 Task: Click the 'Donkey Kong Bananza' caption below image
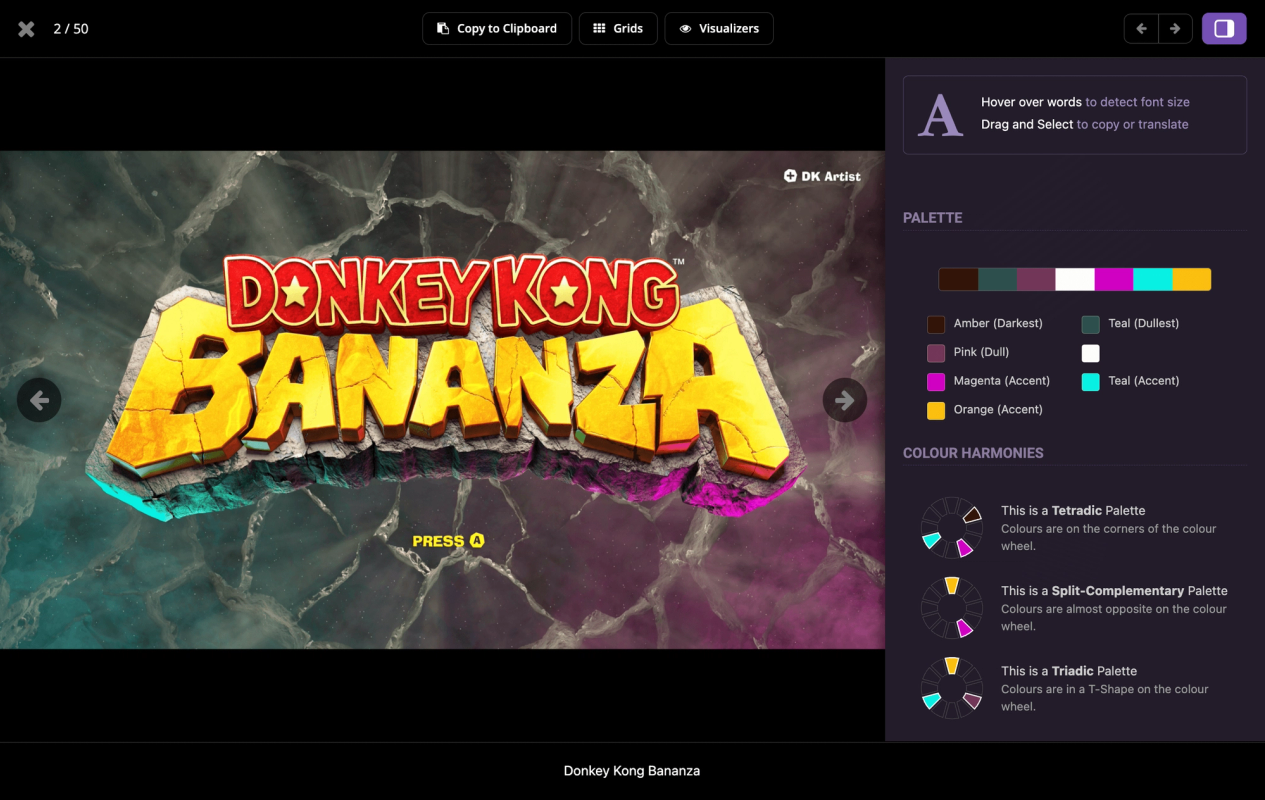pos(632,771)
